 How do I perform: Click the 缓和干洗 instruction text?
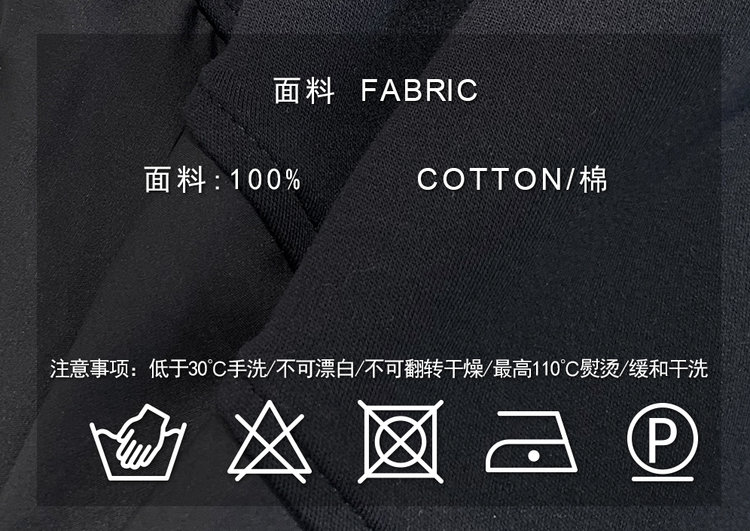tap(668, 369)
